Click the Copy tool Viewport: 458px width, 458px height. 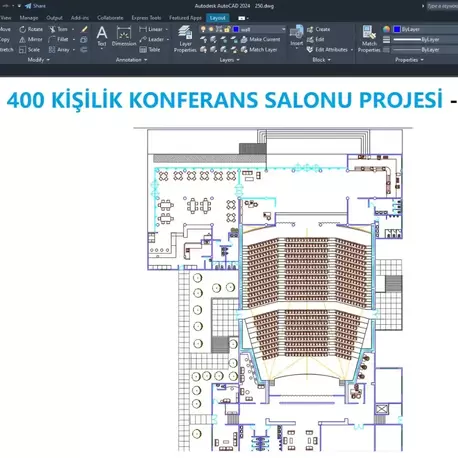click(5, 39)
